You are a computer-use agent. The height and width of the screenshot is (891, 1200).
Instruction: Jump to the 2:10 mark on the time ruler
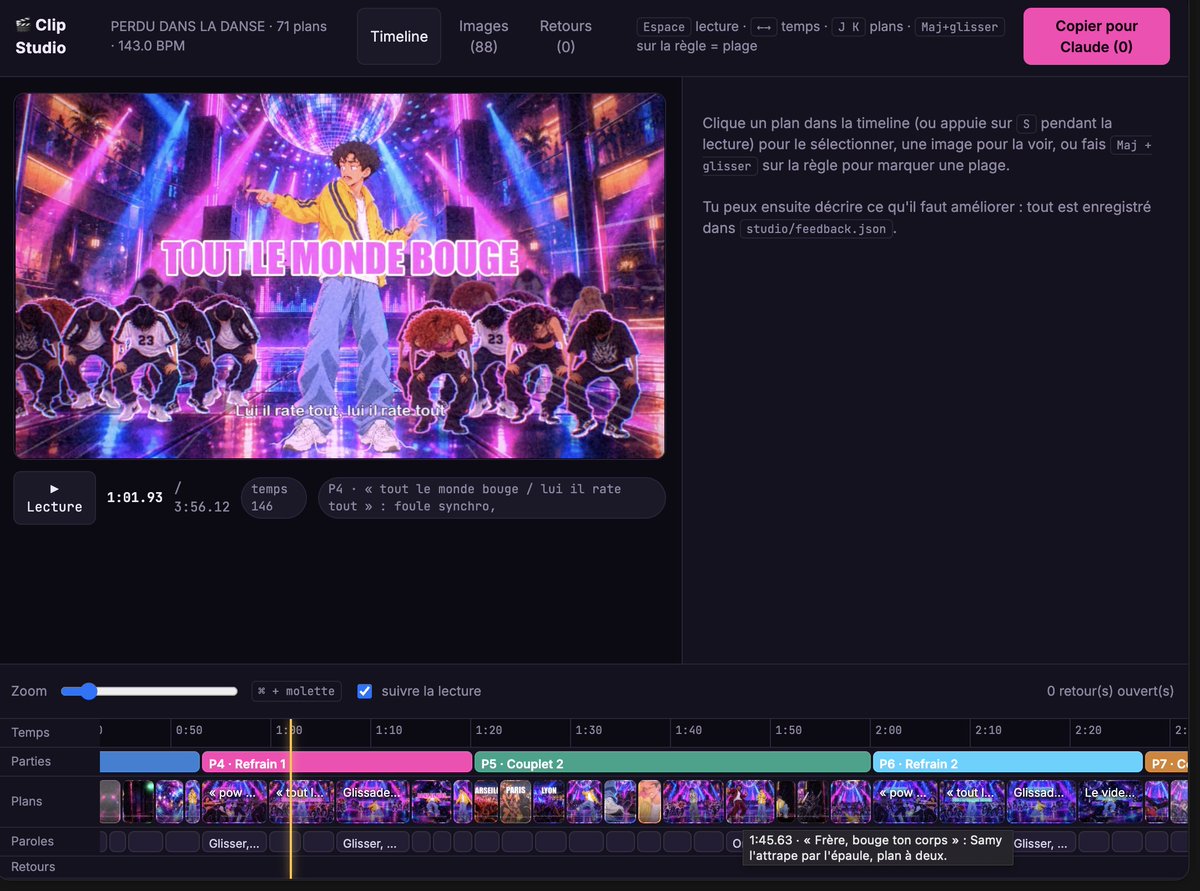pos(988,731)
